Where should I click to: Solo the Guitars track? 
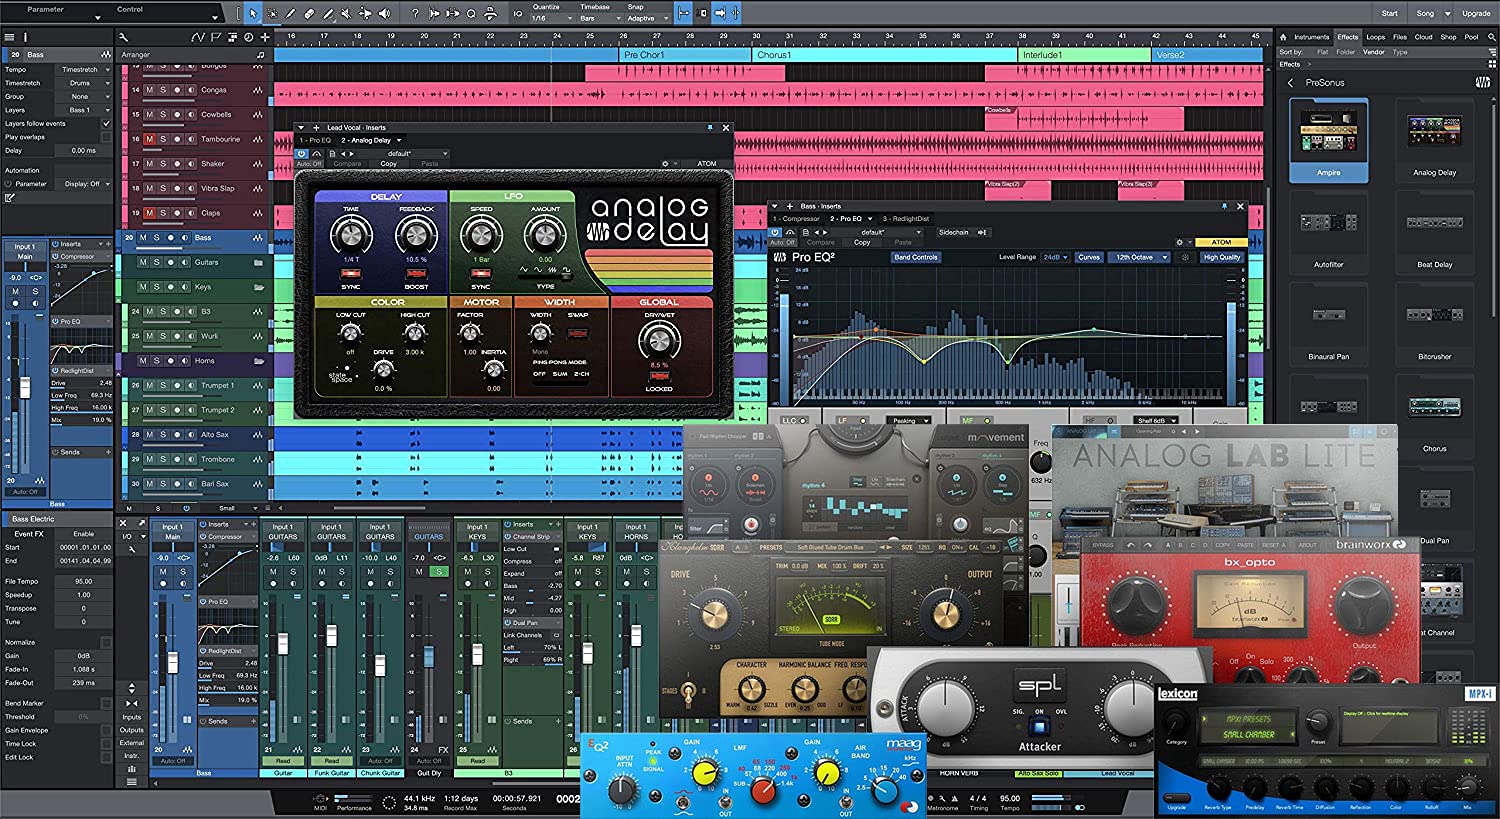157,262
